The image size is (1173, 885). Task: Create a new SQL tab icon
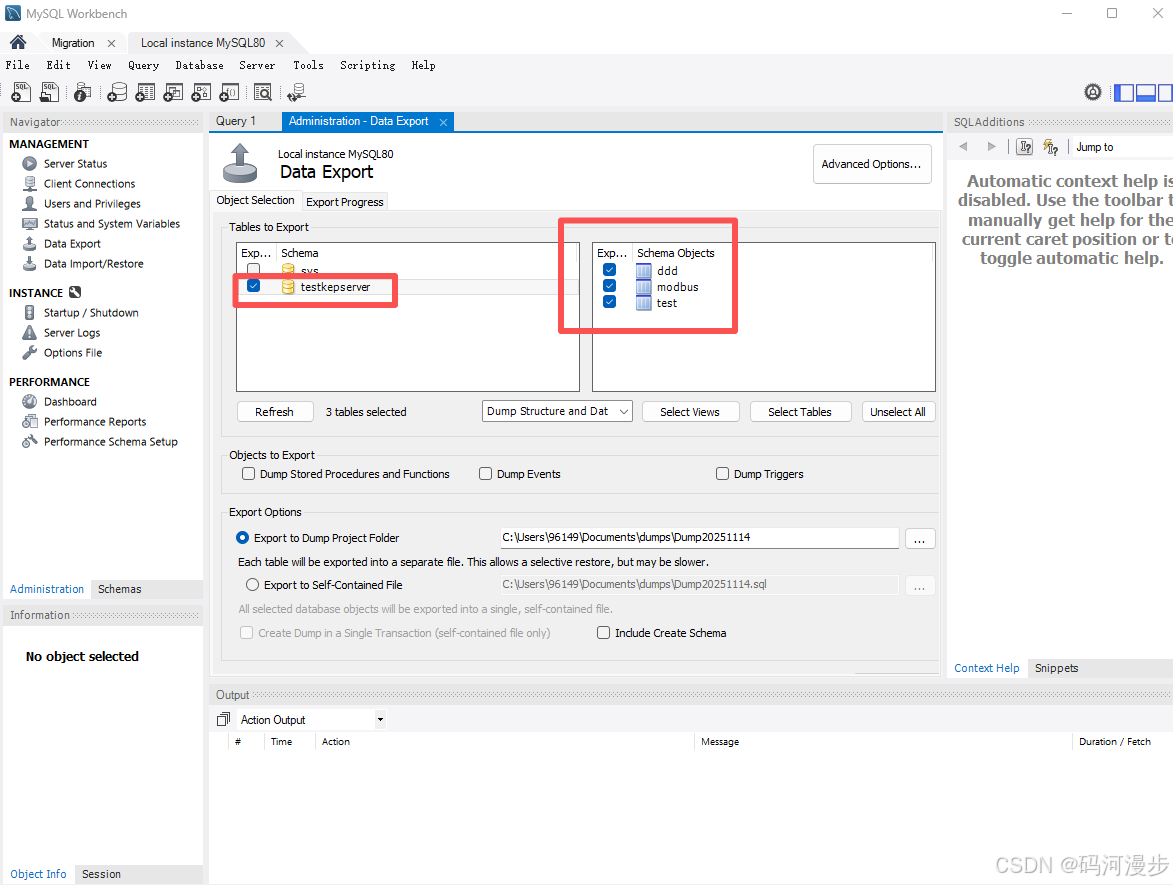tap(21, 92)
